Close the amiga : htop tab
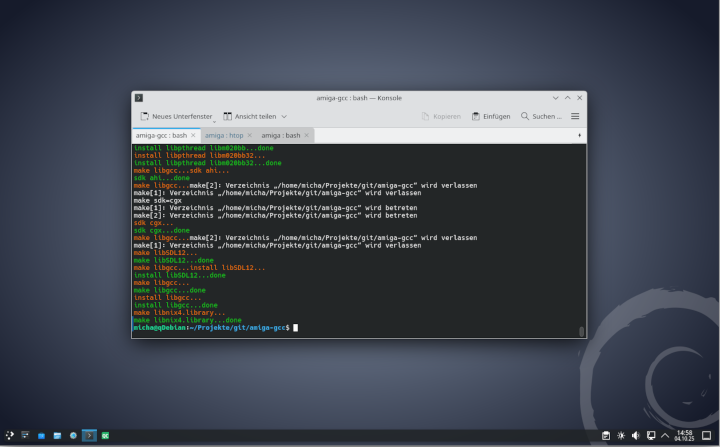This screenshot has width=720, height=447. click(x=250, y=134)
